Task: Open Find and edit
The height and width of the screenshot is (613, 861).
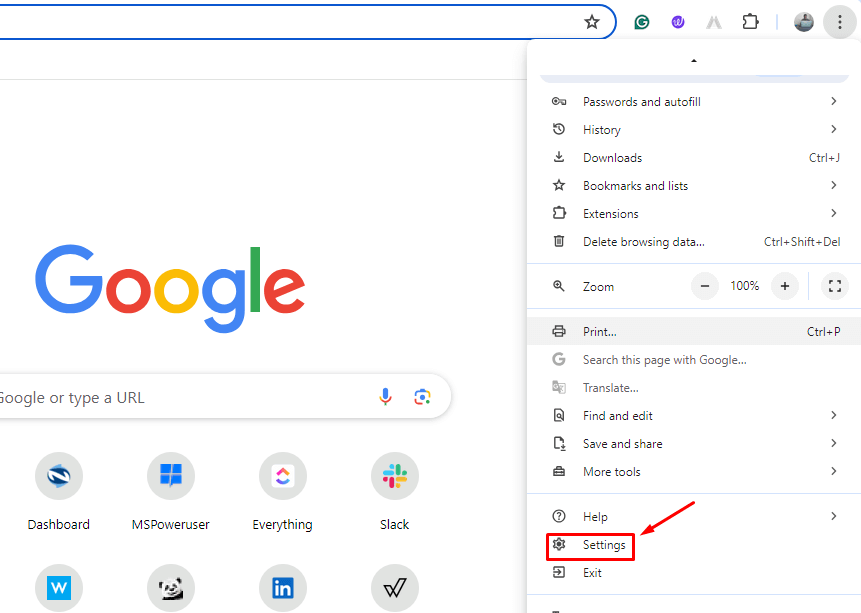Action: click(694, 416)
